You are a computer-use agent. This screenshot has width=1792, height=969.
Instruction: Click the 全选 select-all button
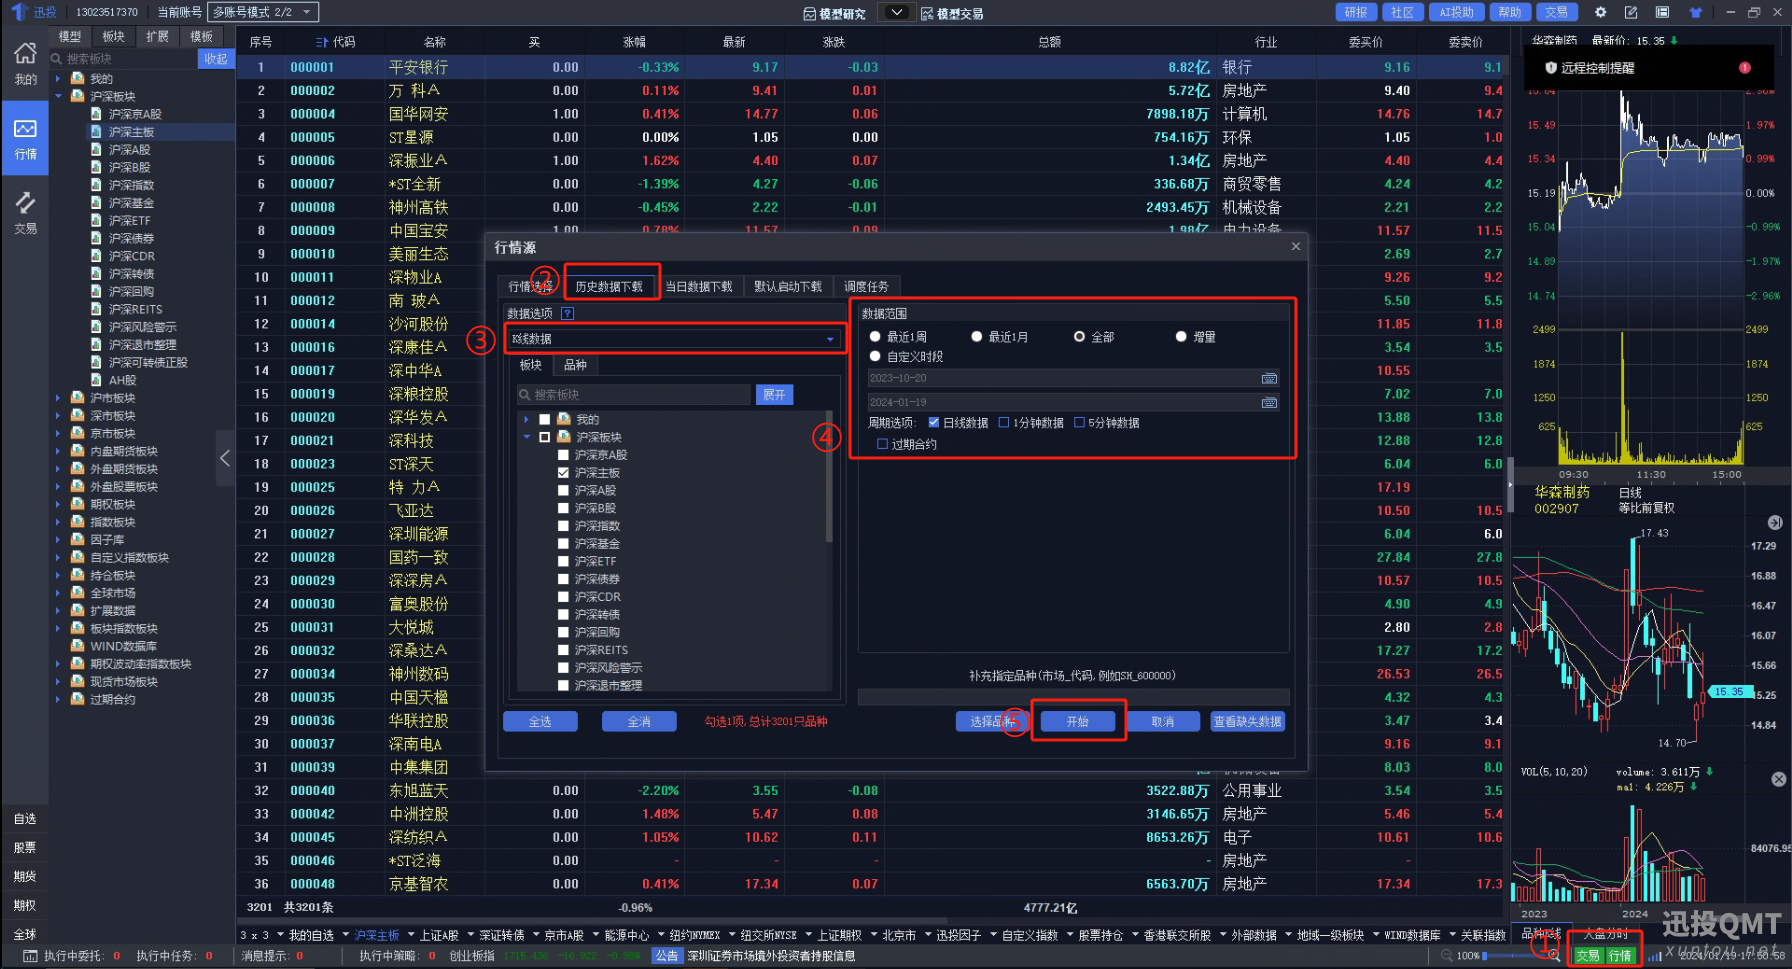tap(540, 721)
